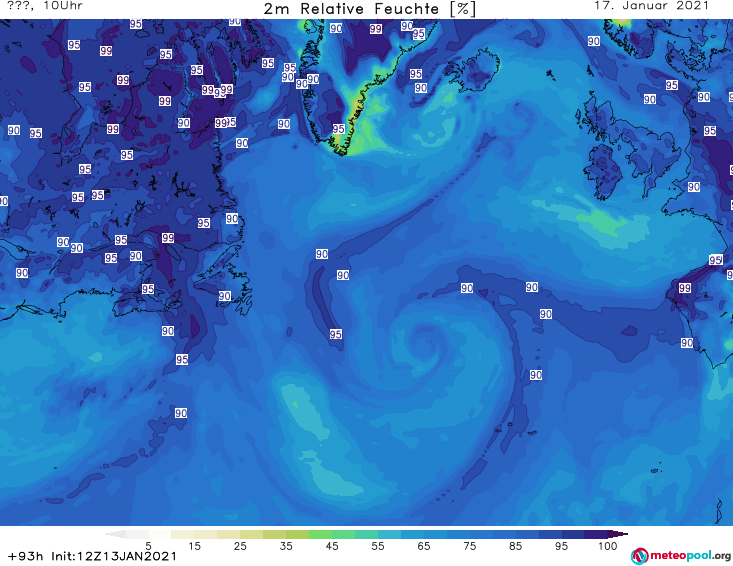Click the legend value '100'
The width and height of the screenshot is (733, 566).
click(608, 545)
